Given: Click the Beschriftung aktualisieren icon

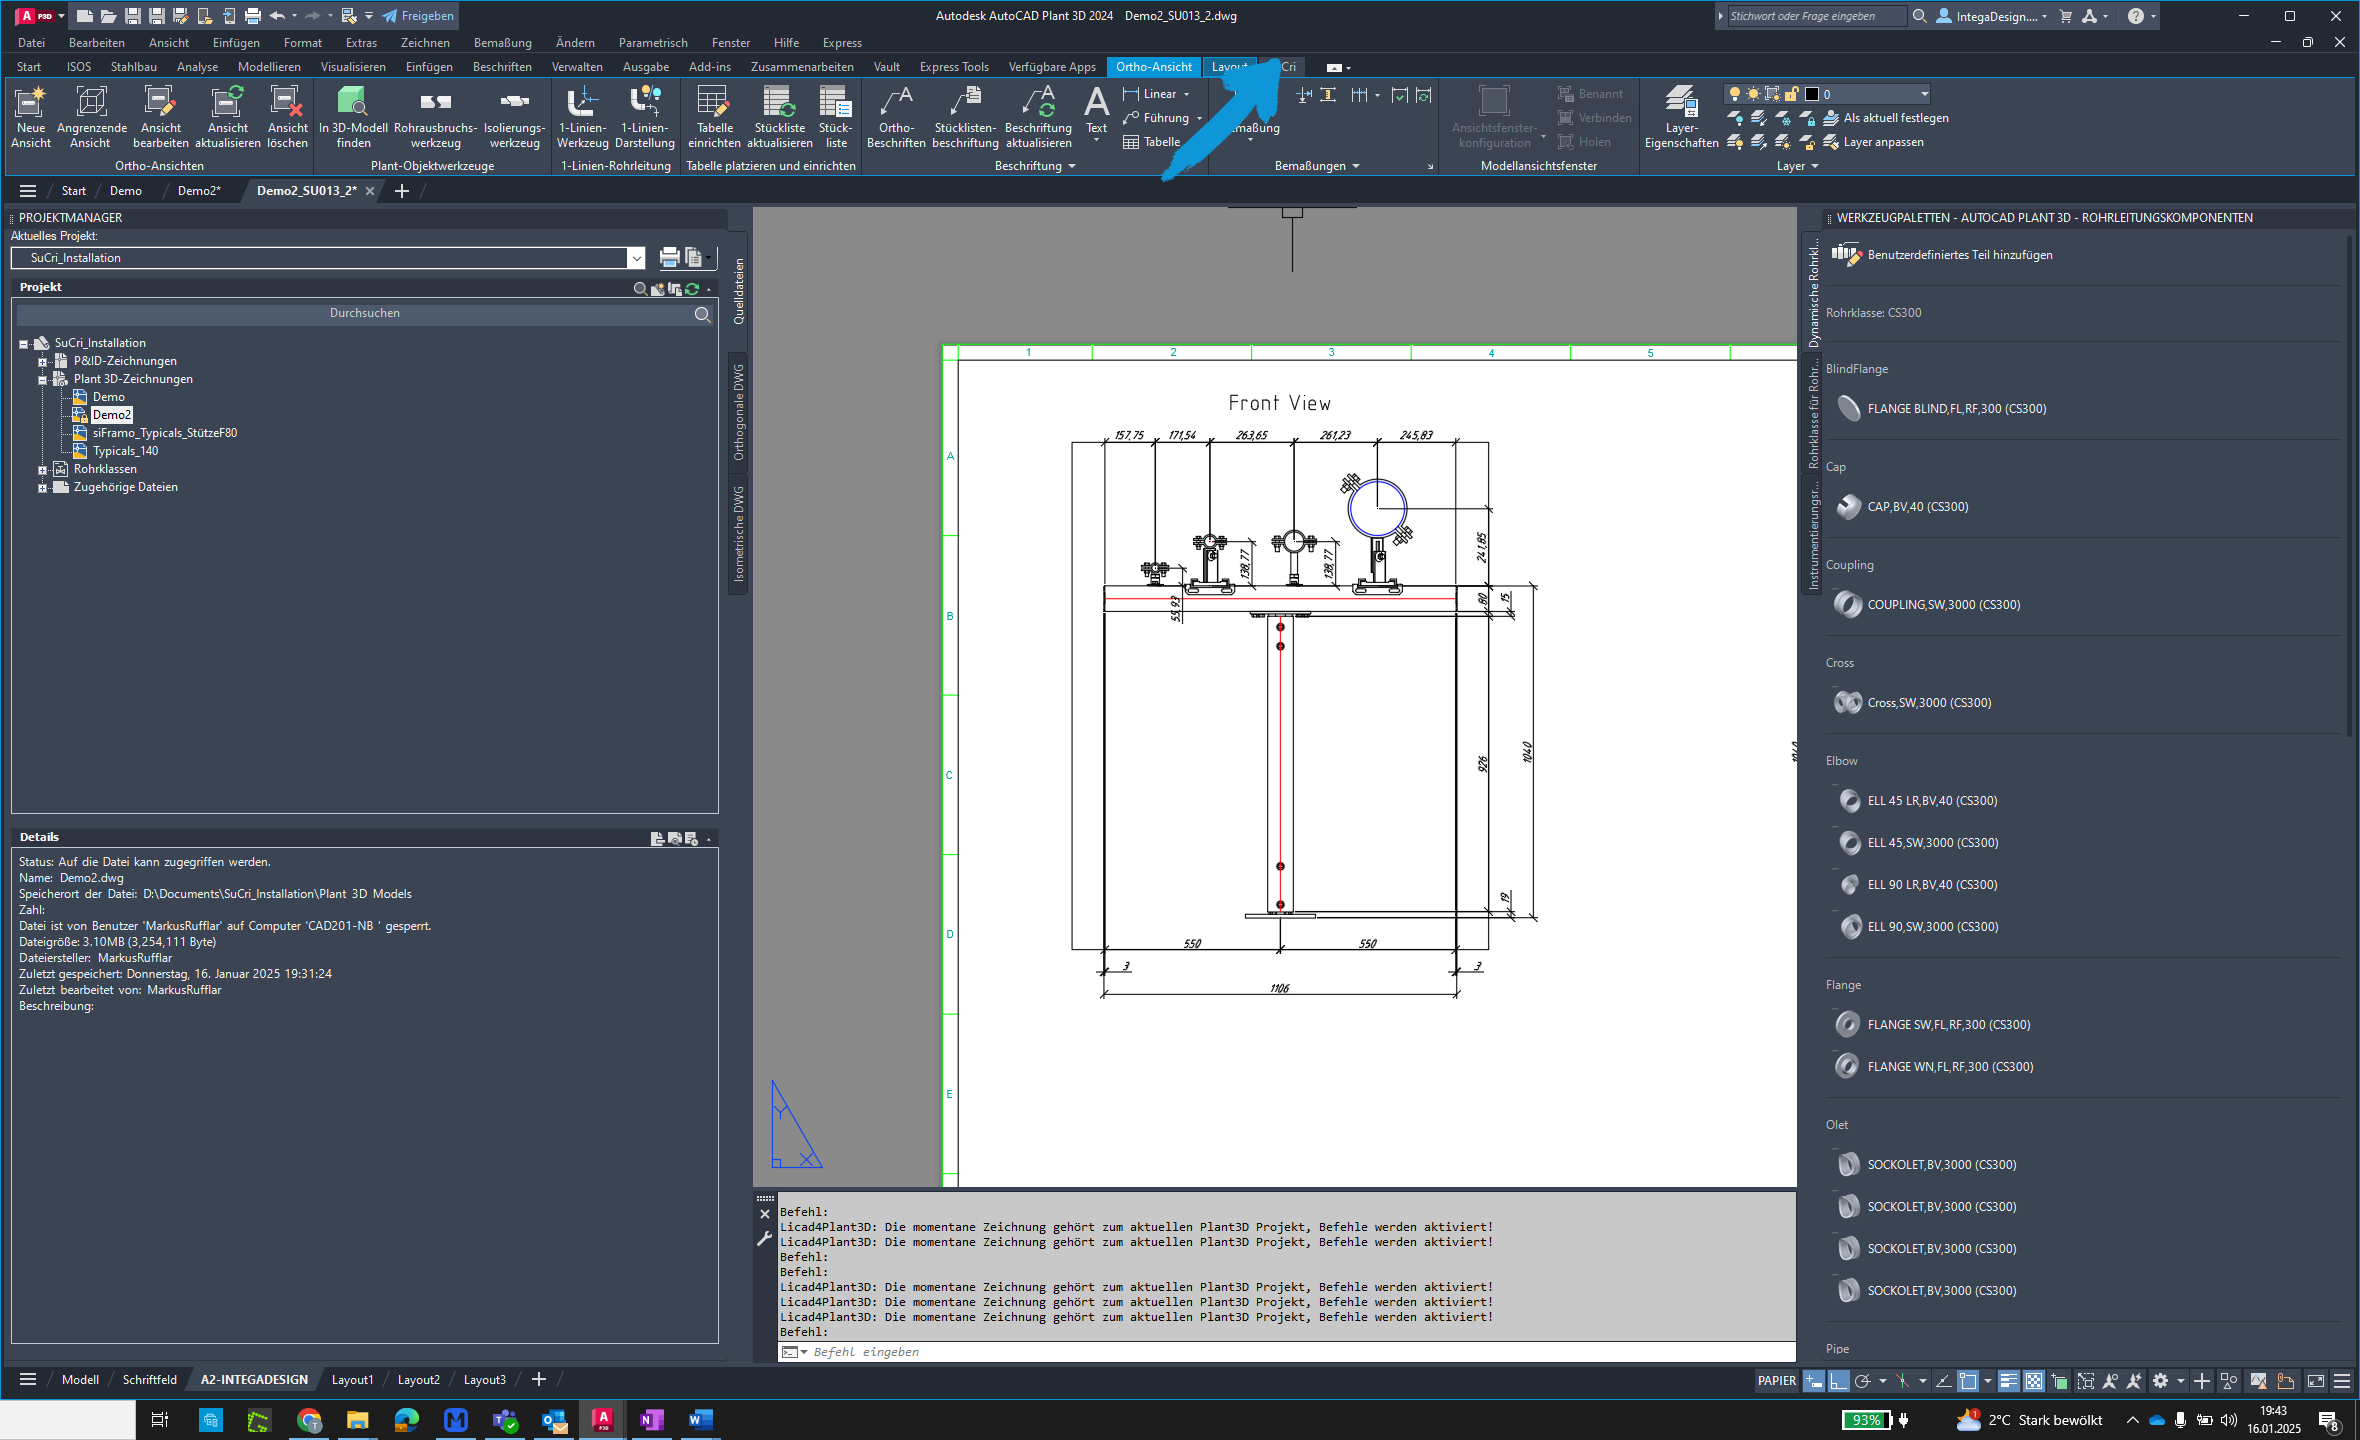Looking at the screenshot, I should click(1035, 116).
